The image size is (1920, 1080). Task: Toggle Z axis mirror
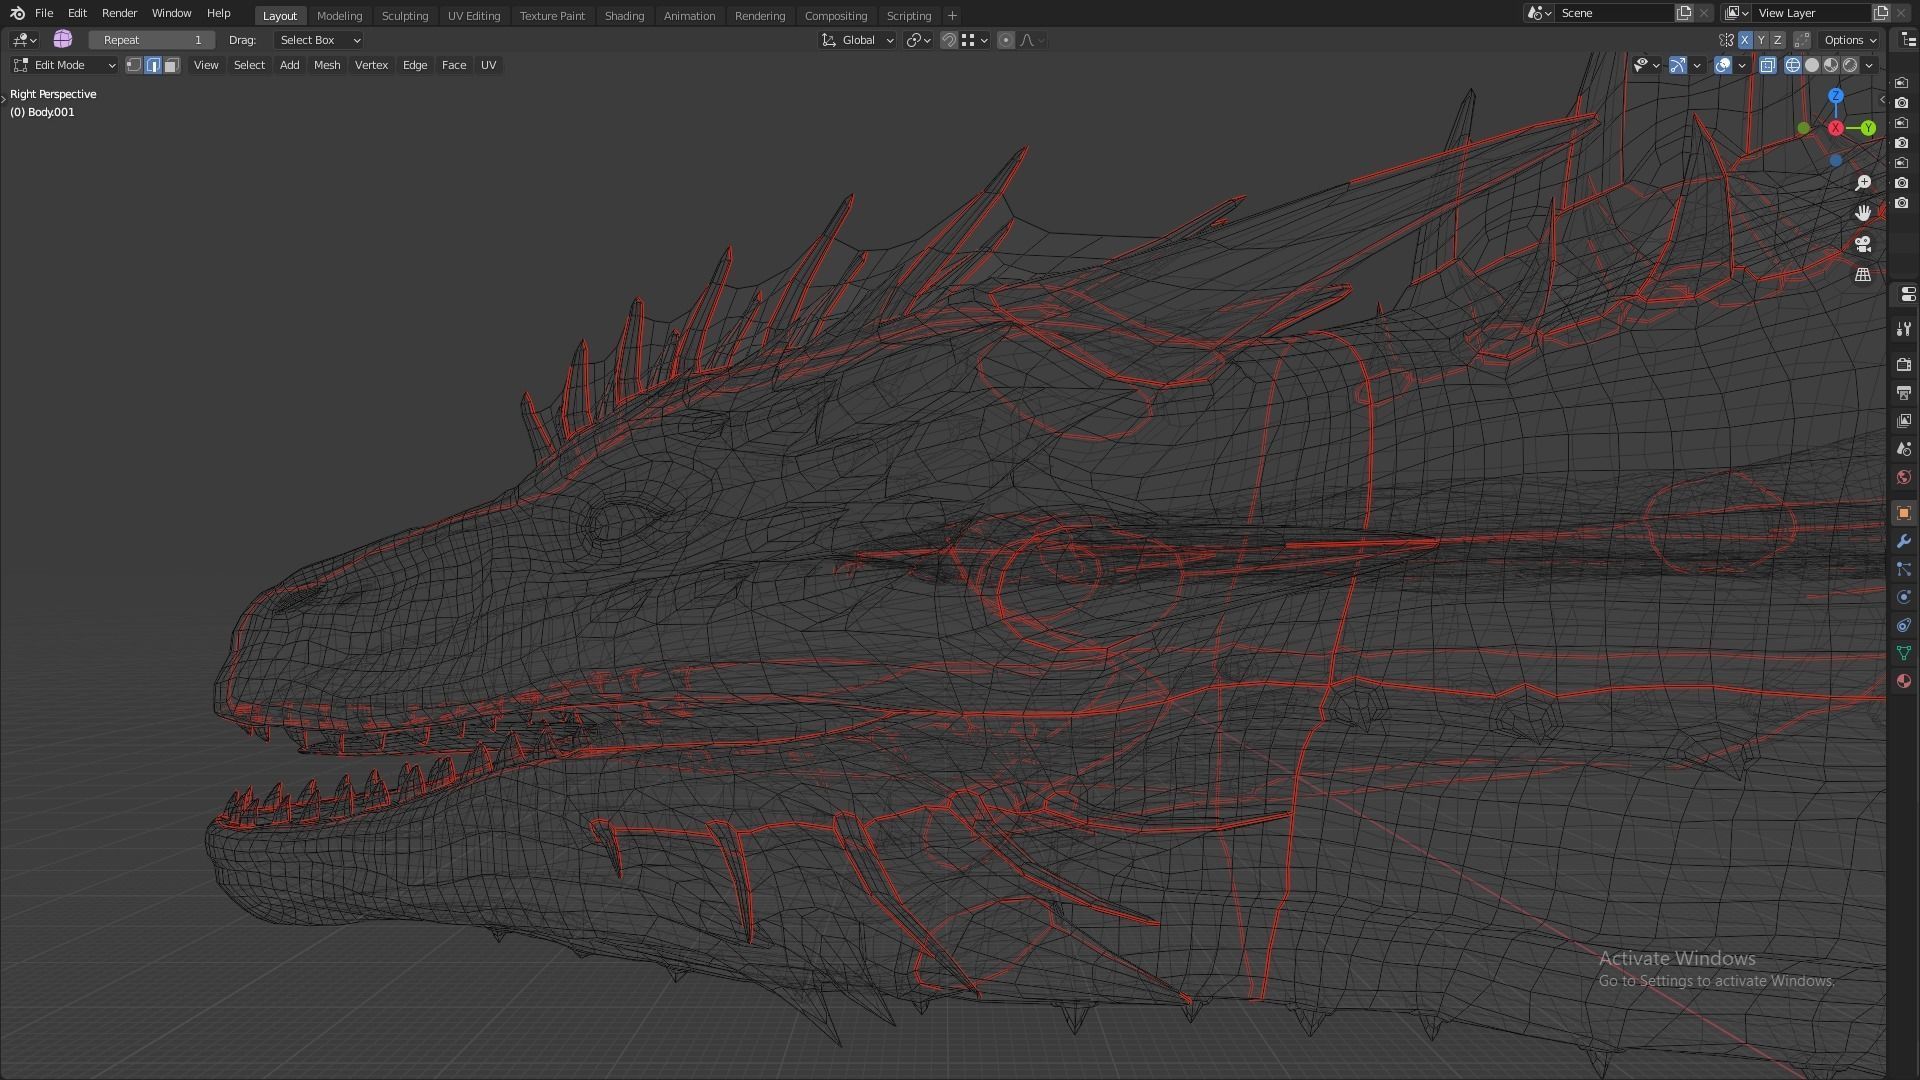(x=1778, y=40)
